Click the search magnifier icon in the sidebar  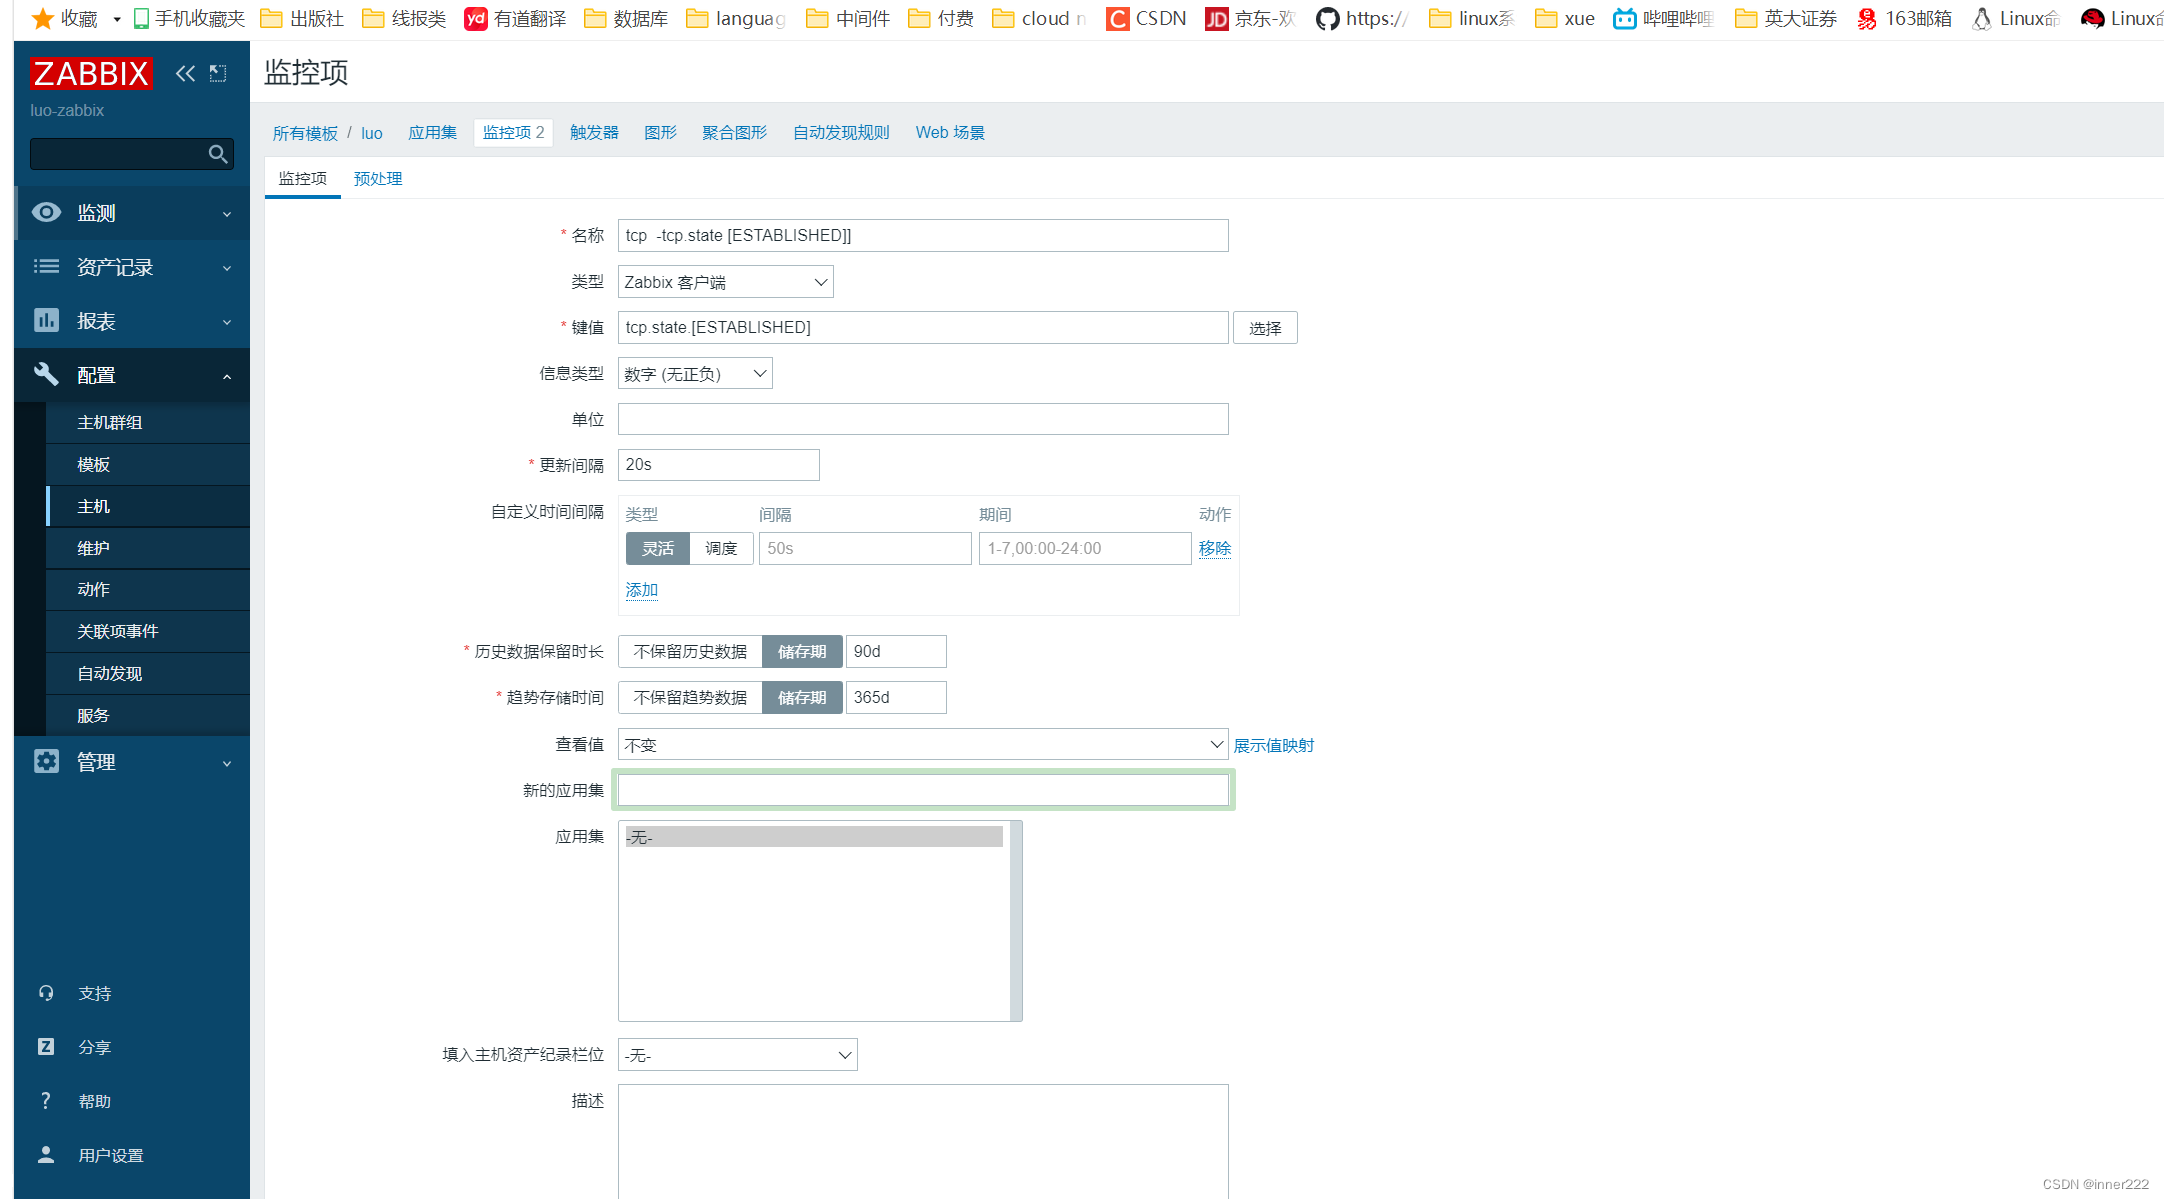pyautogui.click(x=217, y=154)
